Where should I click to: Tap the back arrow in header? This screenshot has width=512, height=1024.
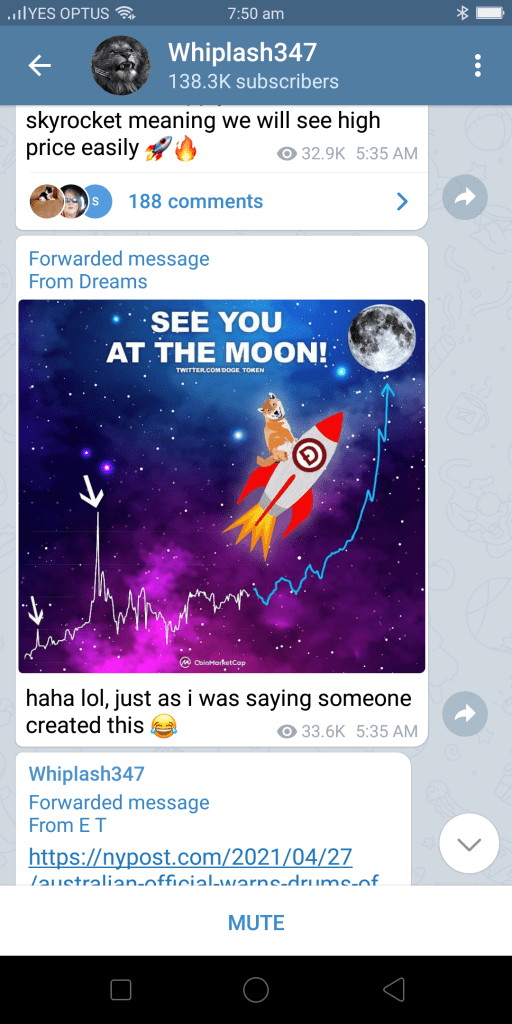(40, 65)
